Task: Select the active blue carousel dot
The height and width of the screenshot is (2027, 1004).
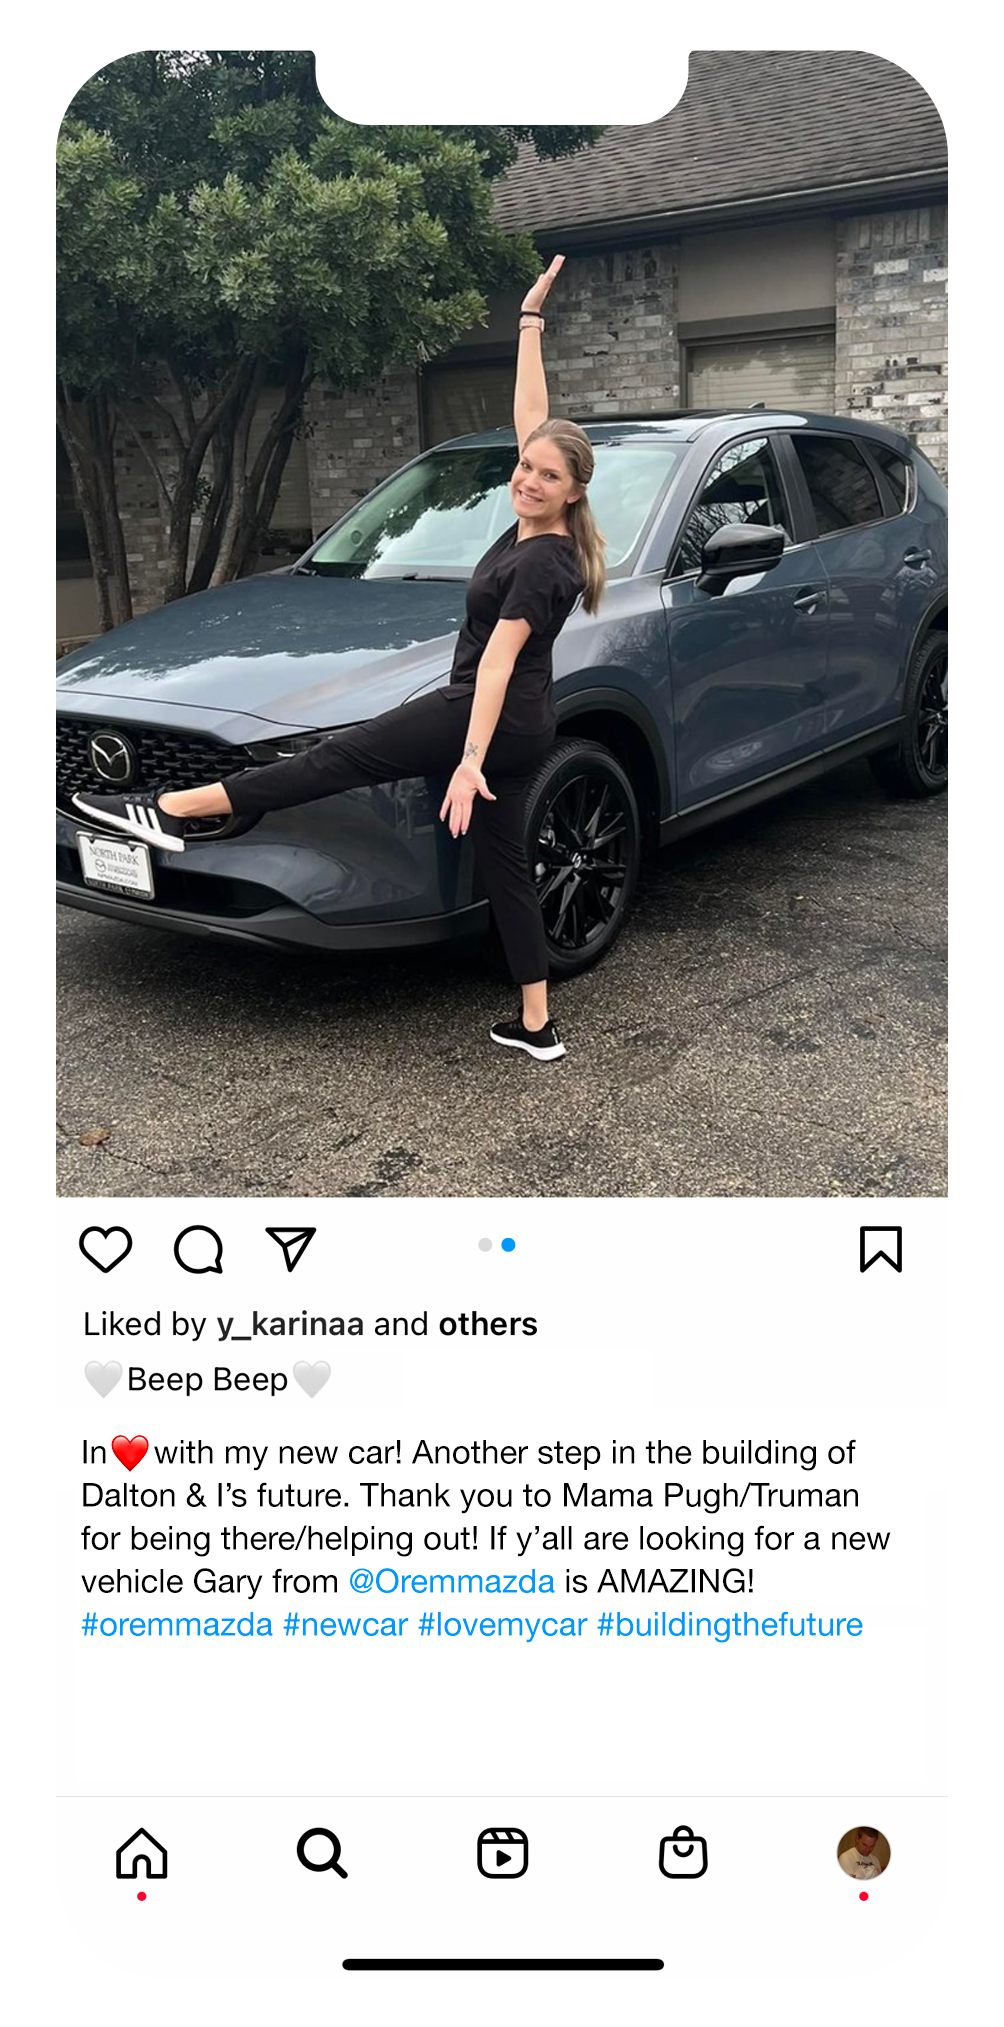Action: (508, 1245)
